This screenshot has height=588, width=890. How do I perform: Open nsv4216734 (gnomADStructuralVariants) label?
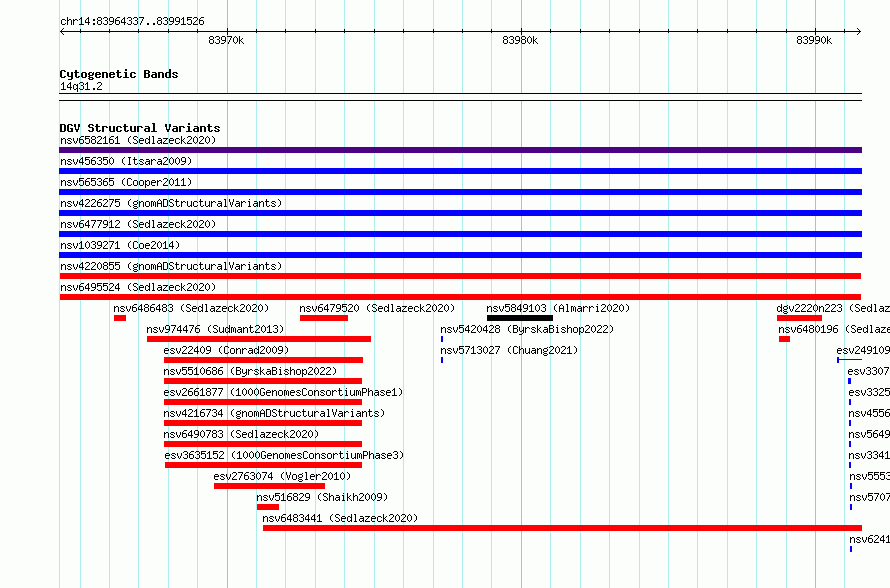coord(274,413)
